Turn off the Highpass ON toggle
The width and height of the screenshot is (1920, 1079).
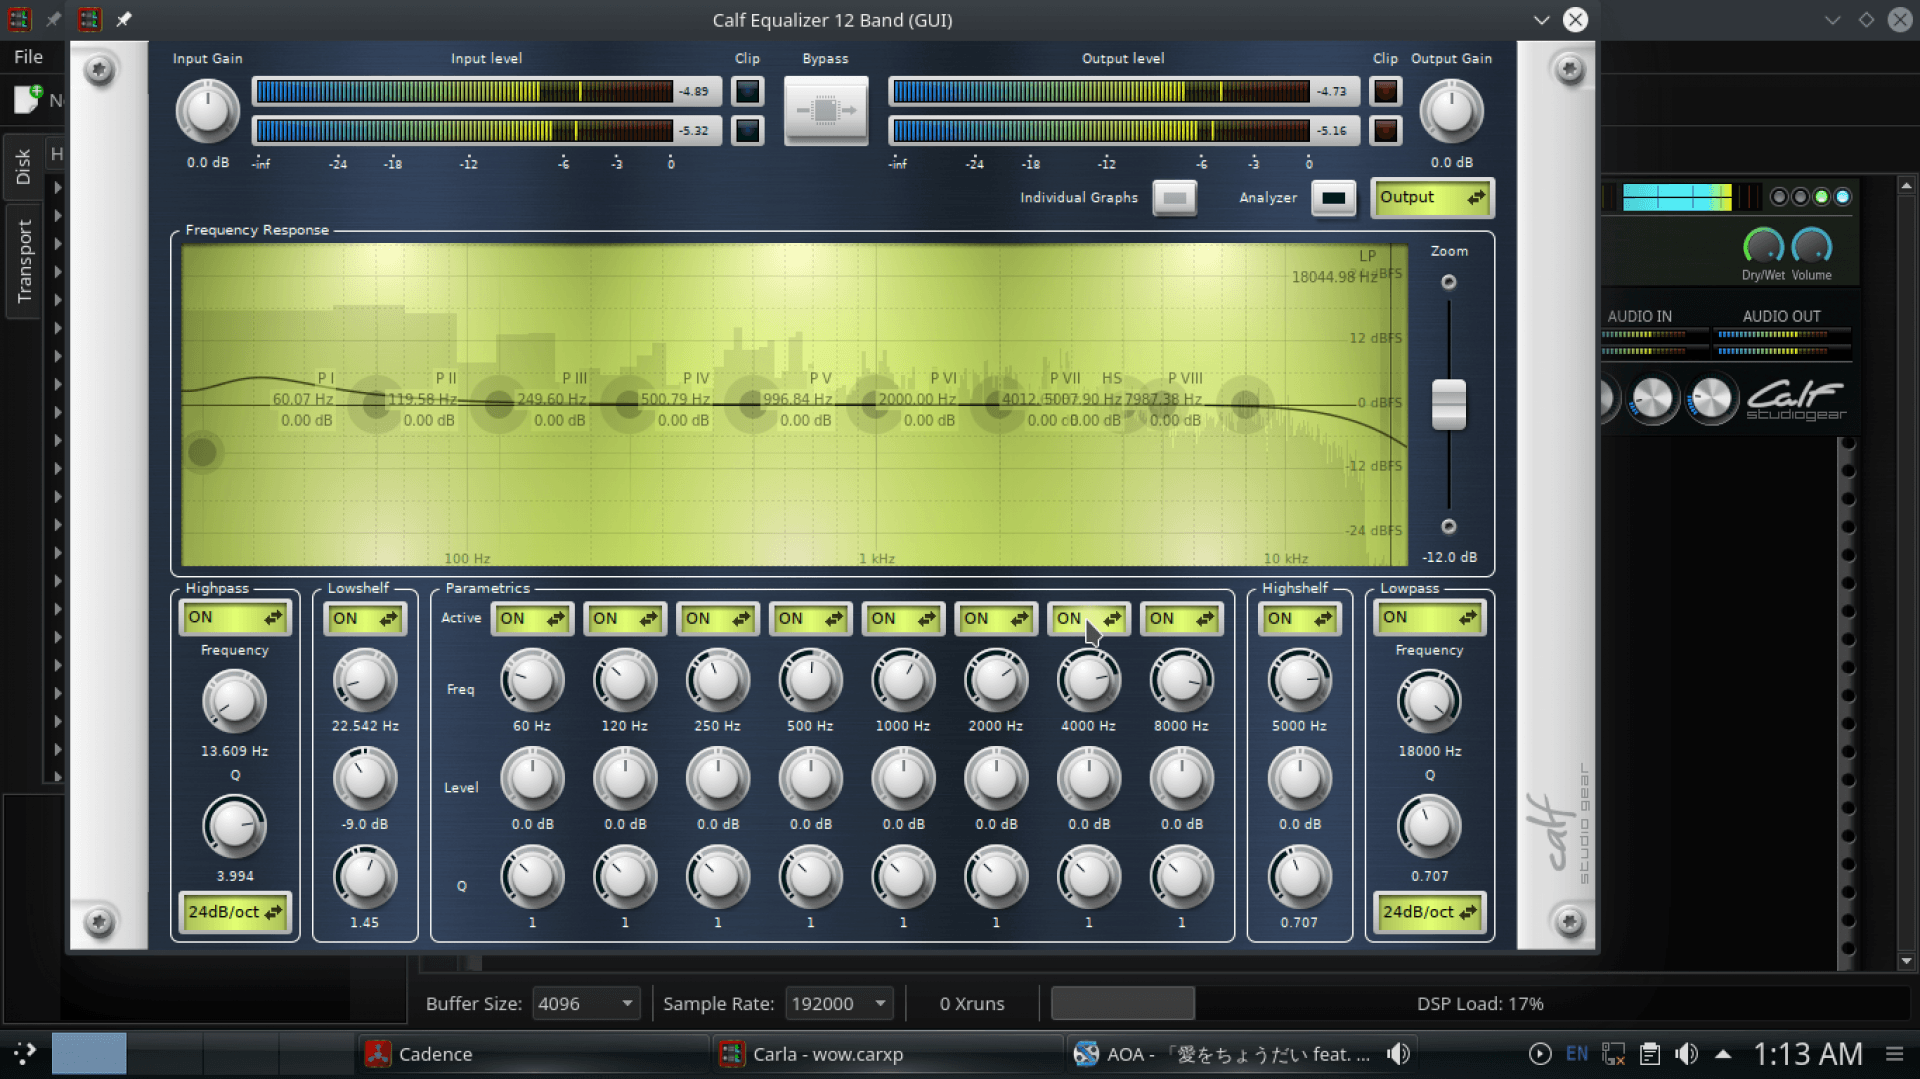[235, 618]
